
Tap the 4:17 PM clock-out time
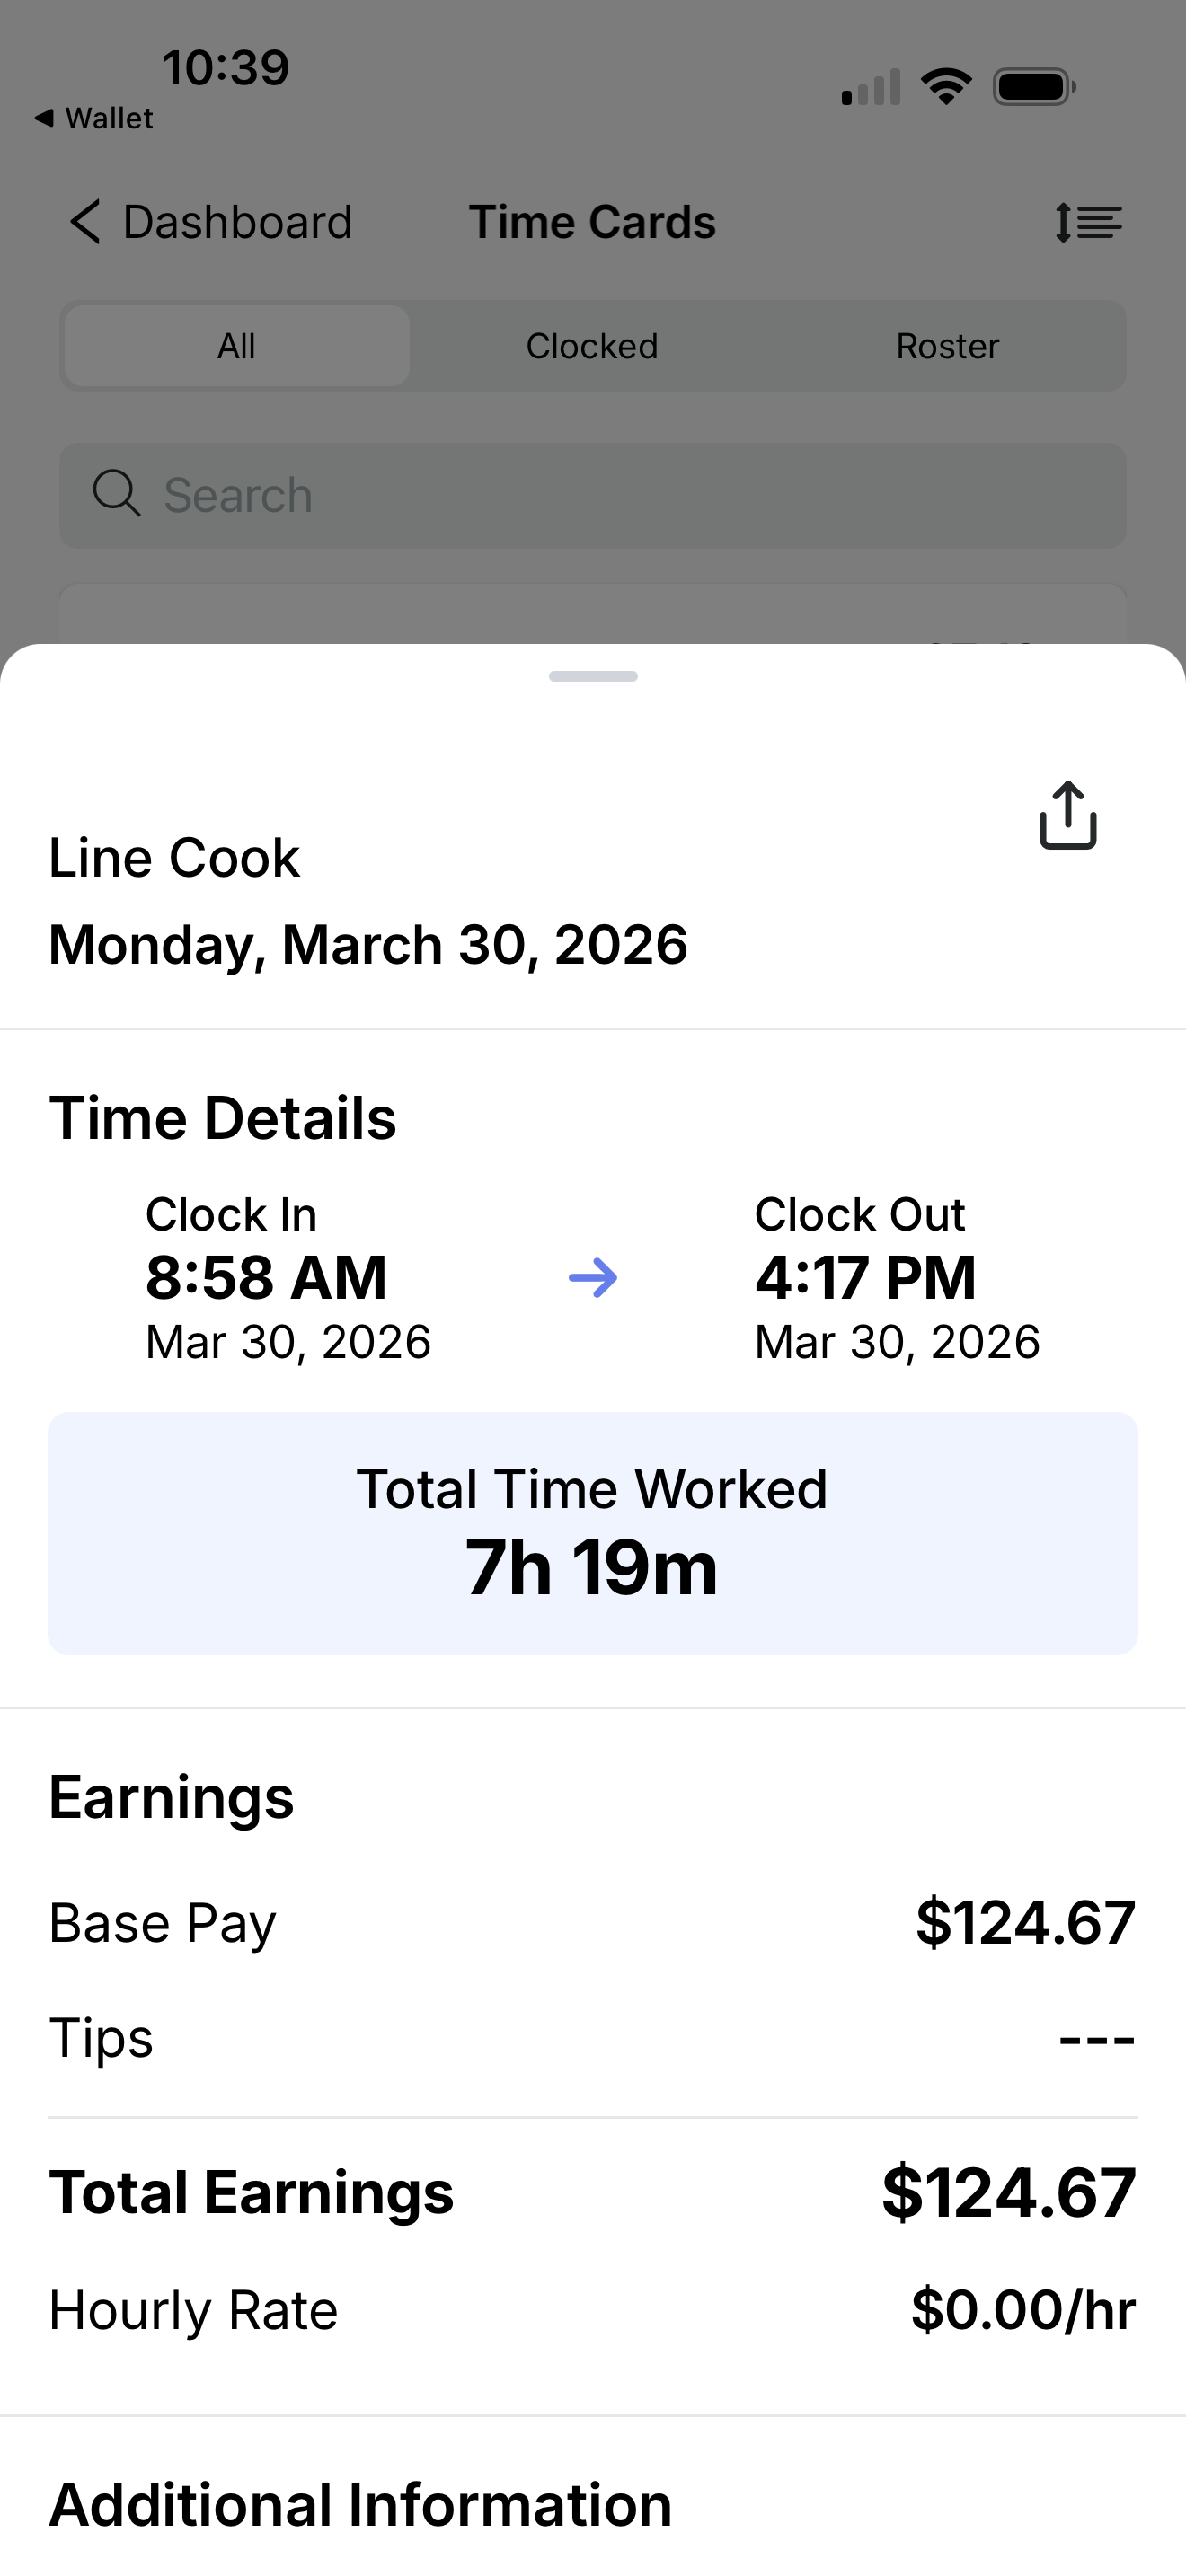(x=865, y=1277)
